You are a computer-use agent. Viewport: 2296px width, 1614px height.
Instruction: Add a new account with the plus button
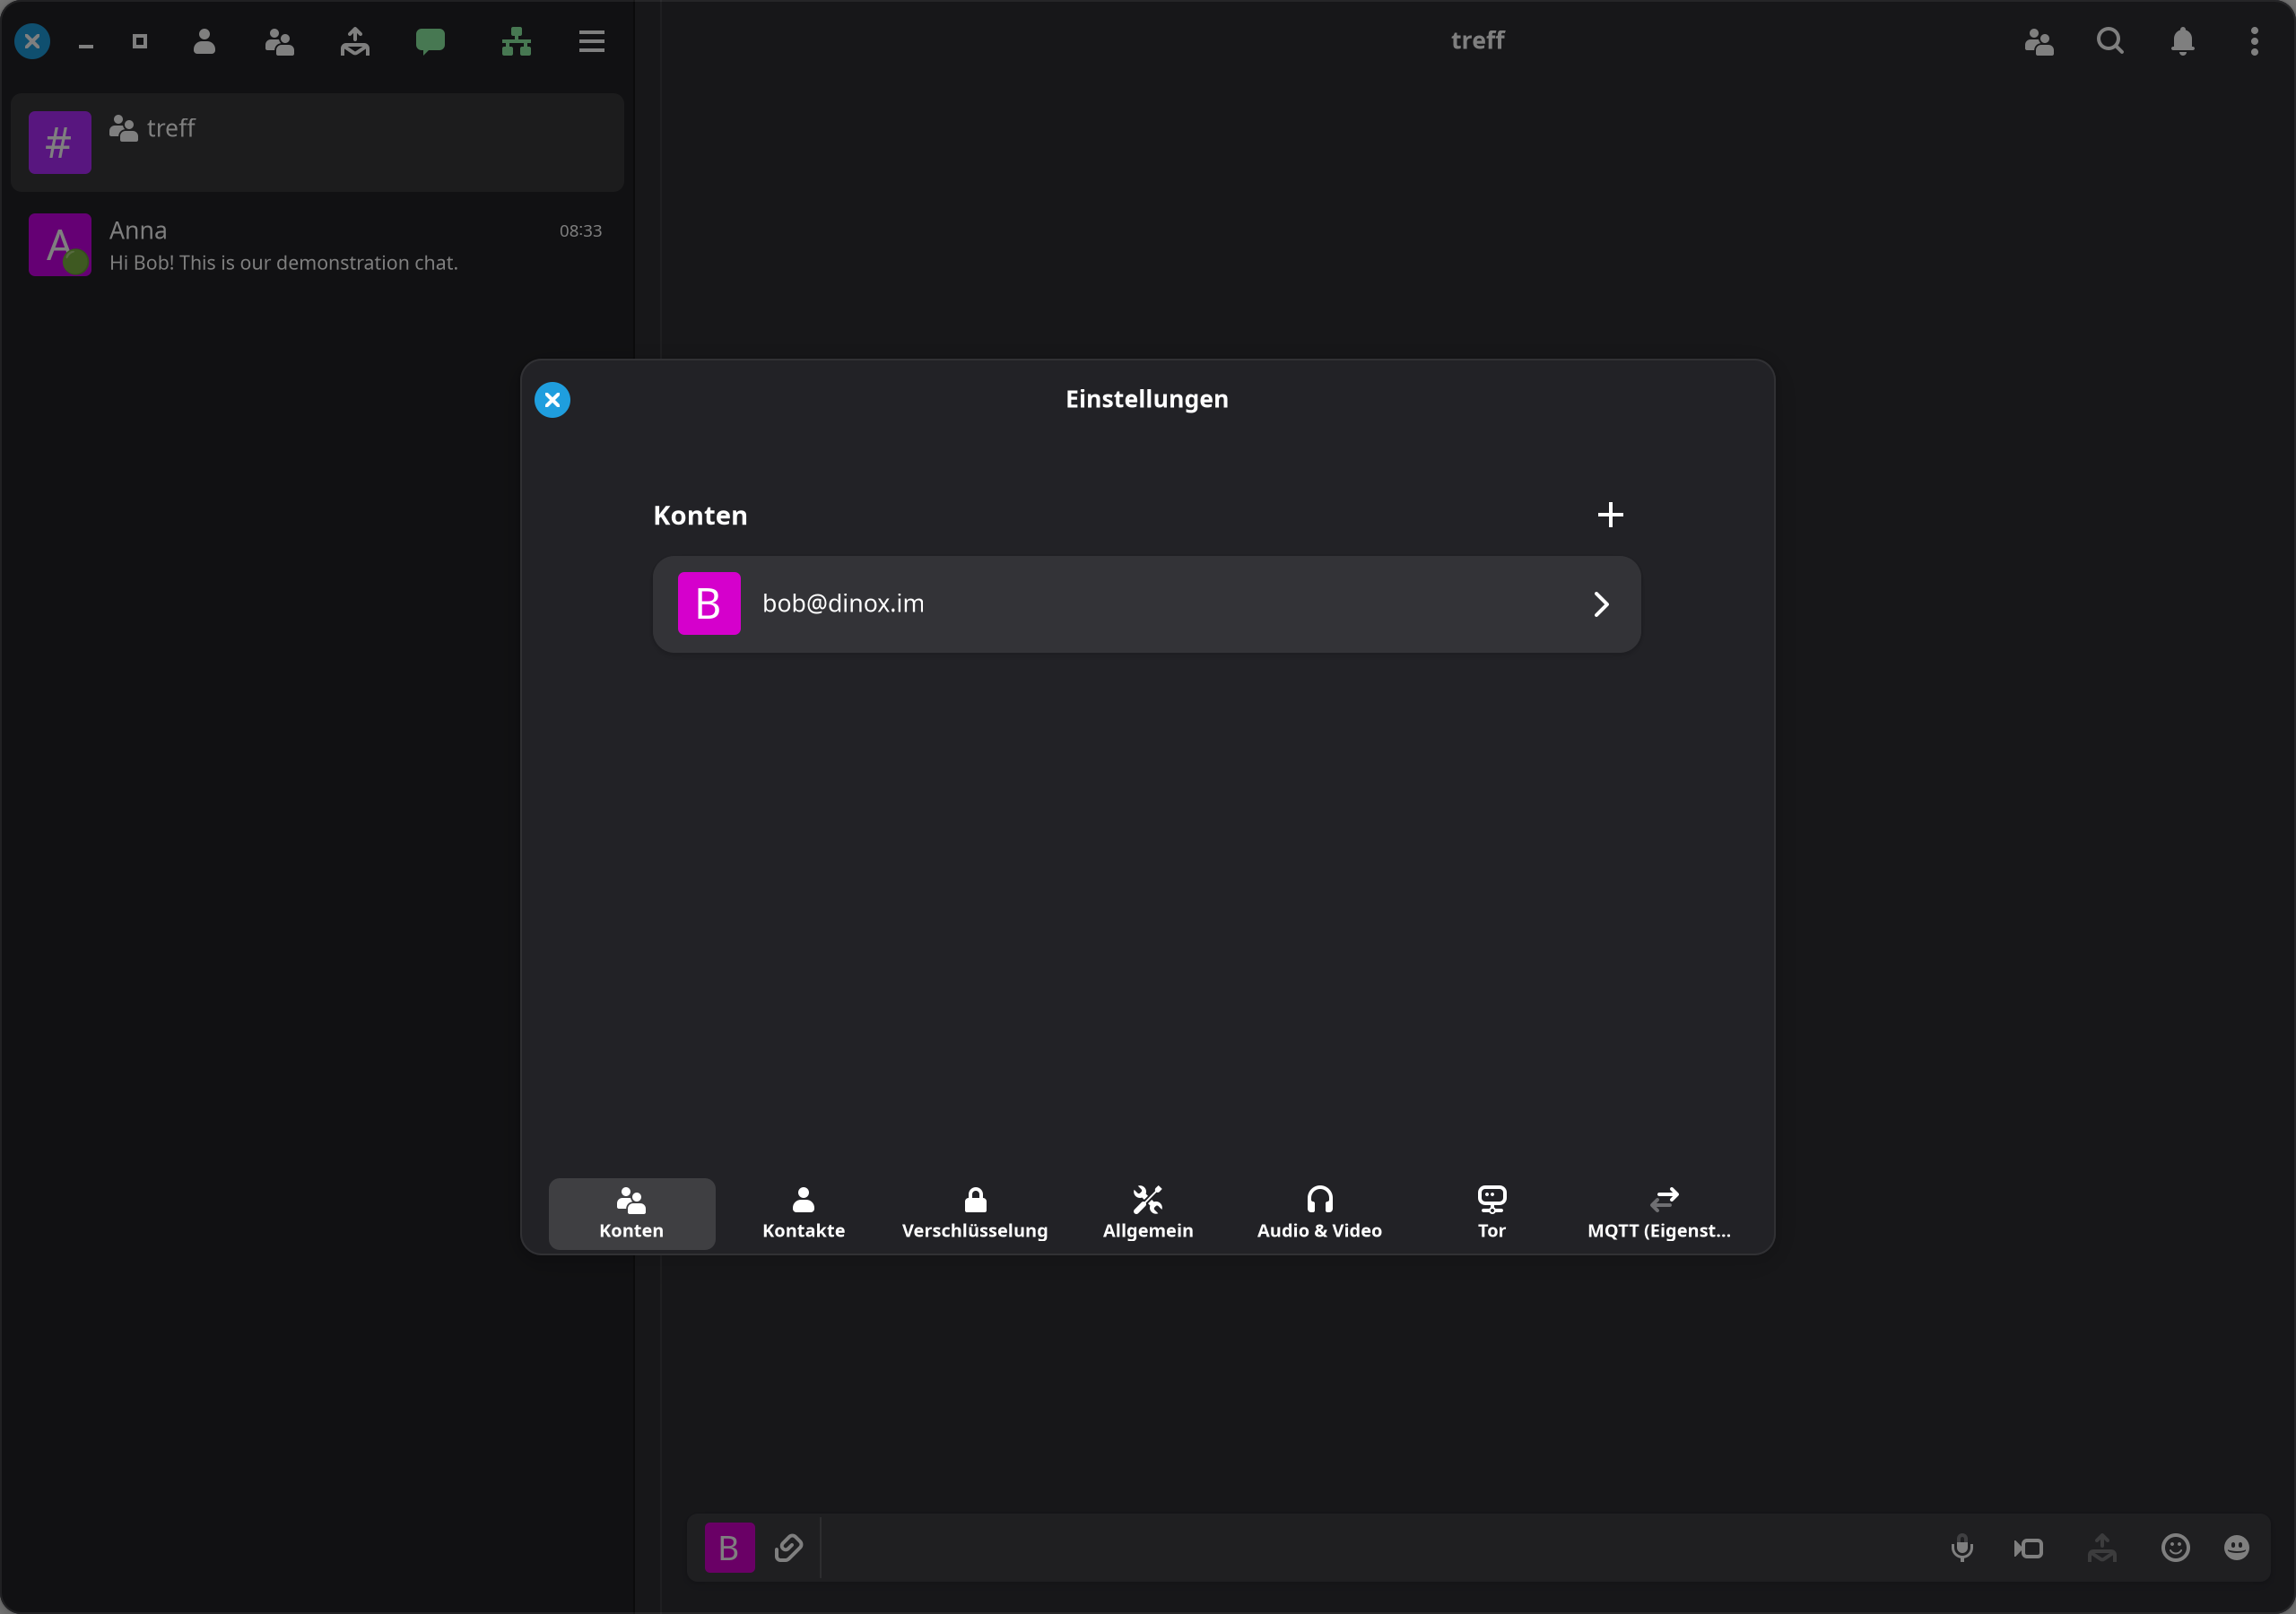pyautogui.click(x=1610, y=515)
